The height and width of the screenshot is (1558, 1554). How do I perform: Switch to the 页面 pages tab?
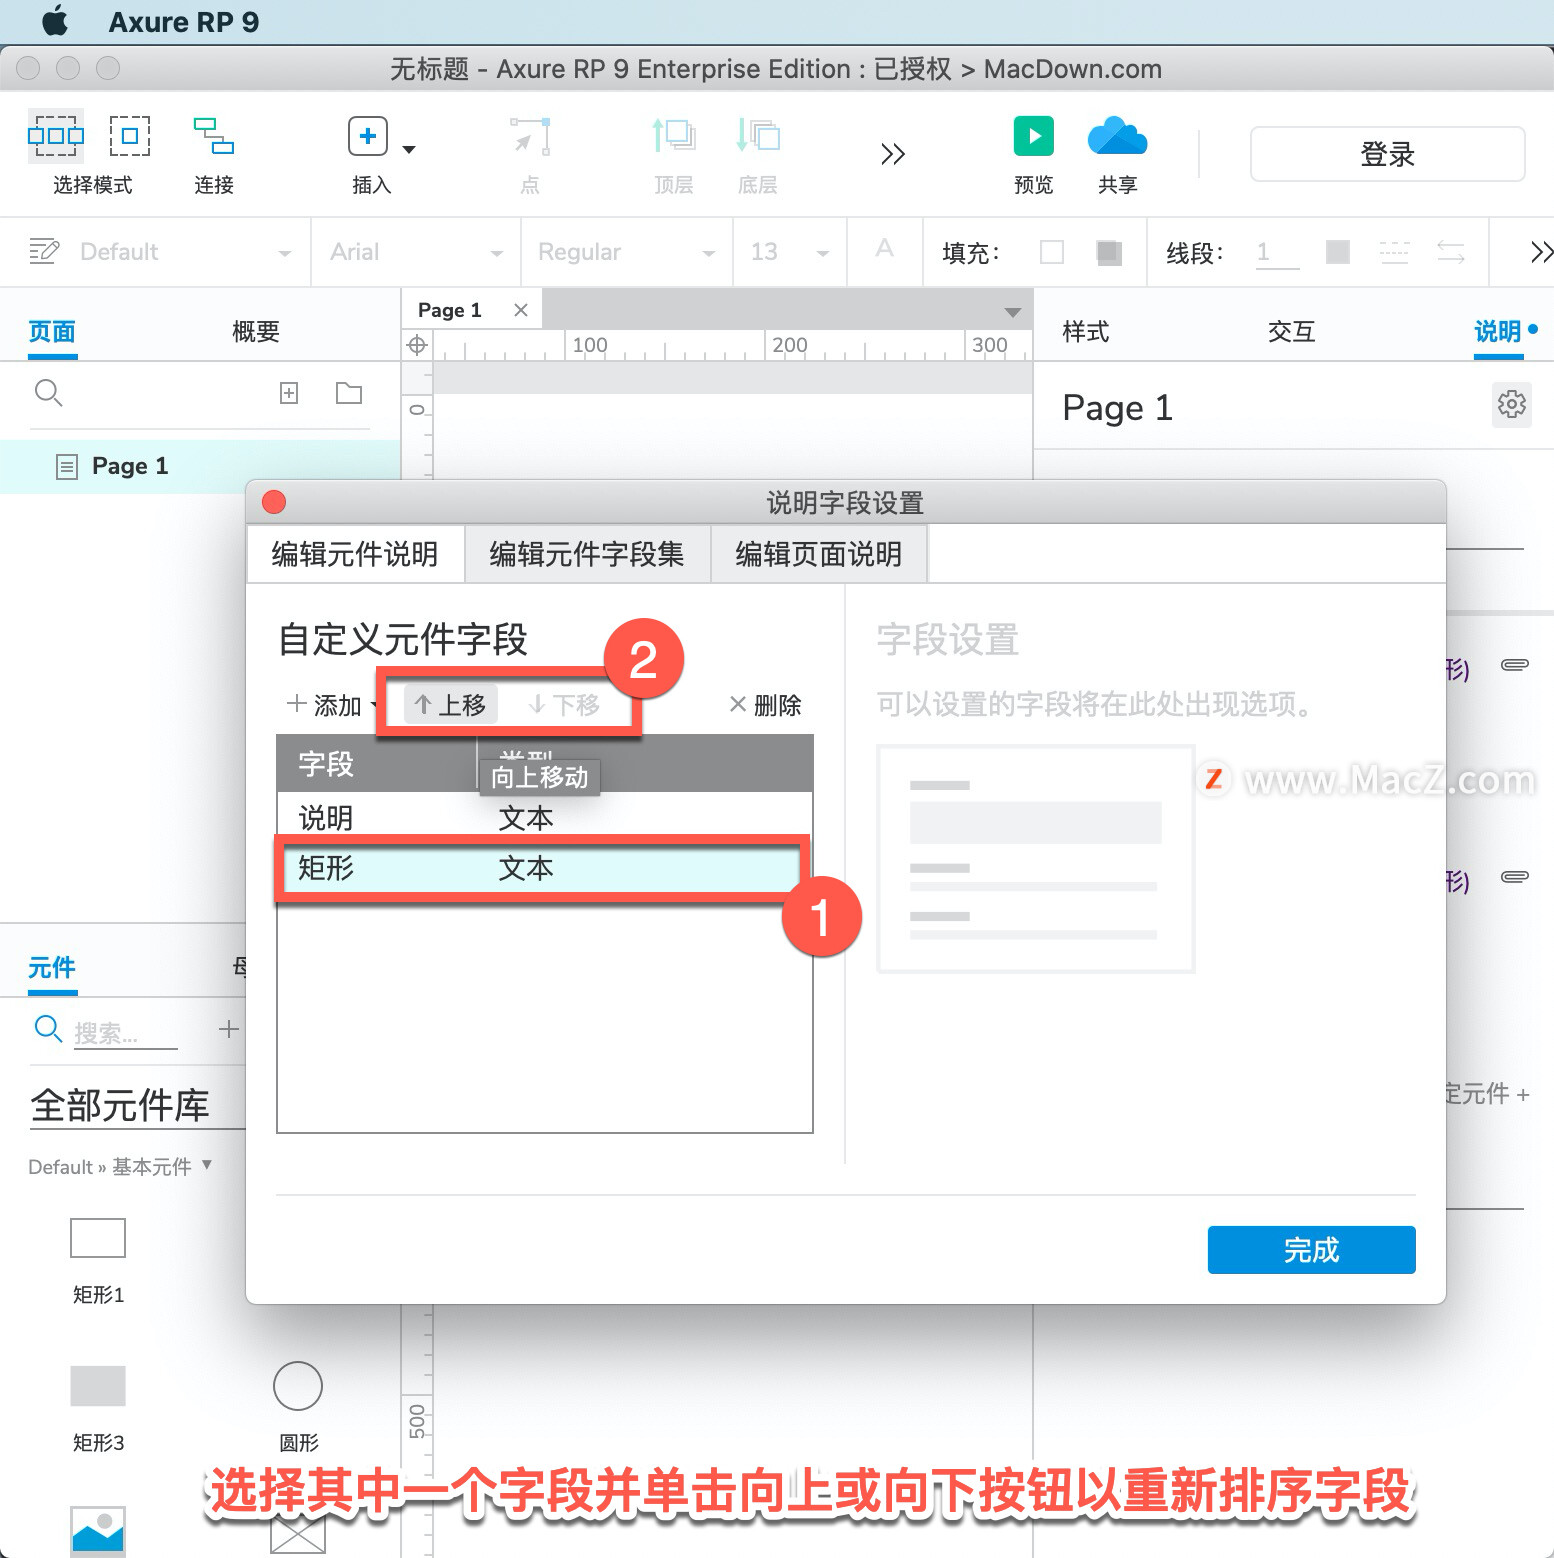point(52,331)
